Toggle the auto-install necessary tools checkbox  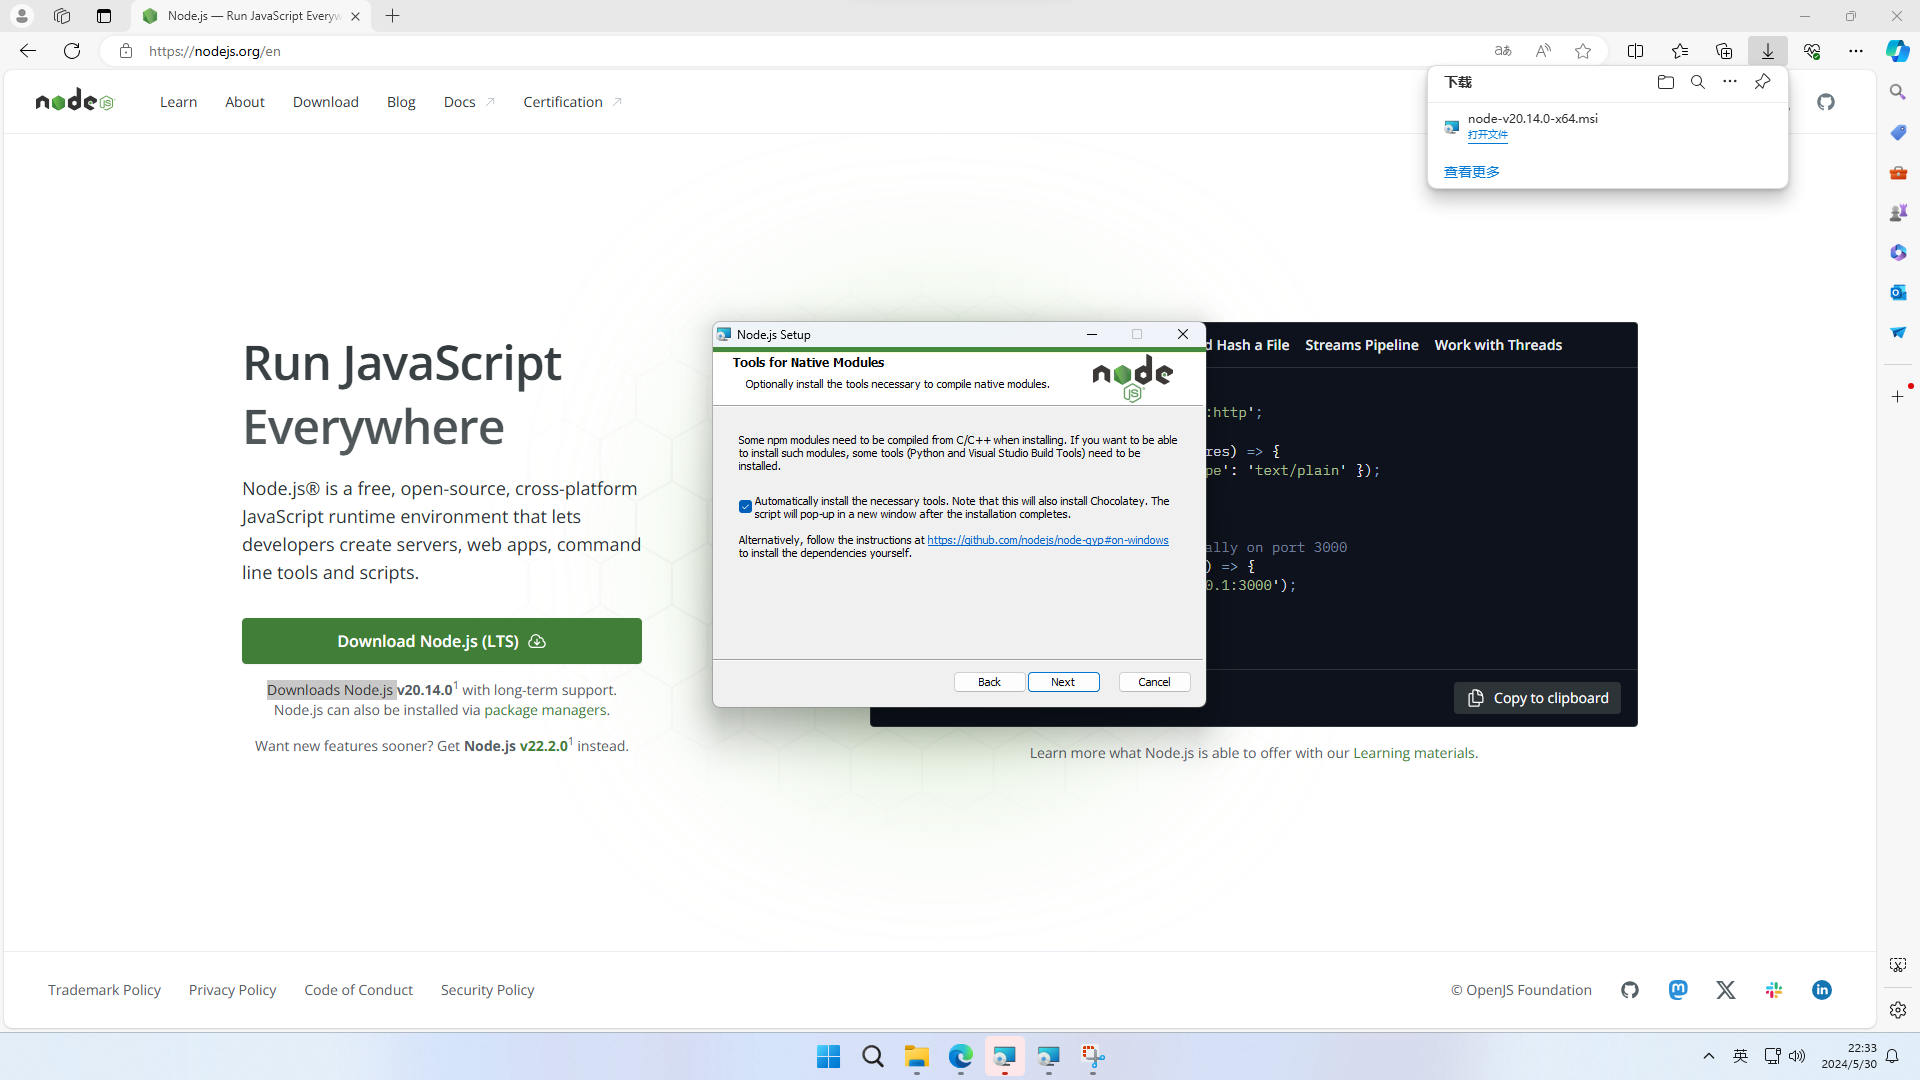(x=745, y=507)
